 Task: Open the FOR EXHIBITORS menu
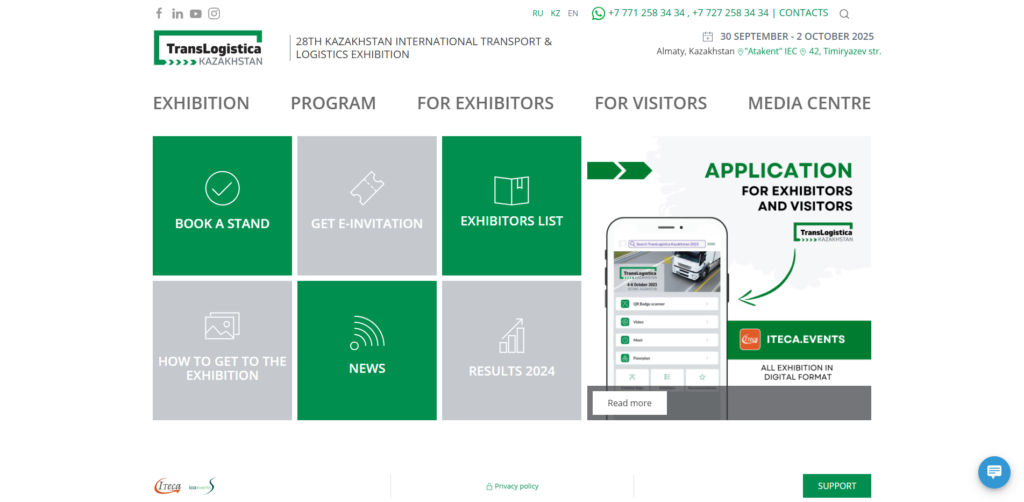coord(485,103)
